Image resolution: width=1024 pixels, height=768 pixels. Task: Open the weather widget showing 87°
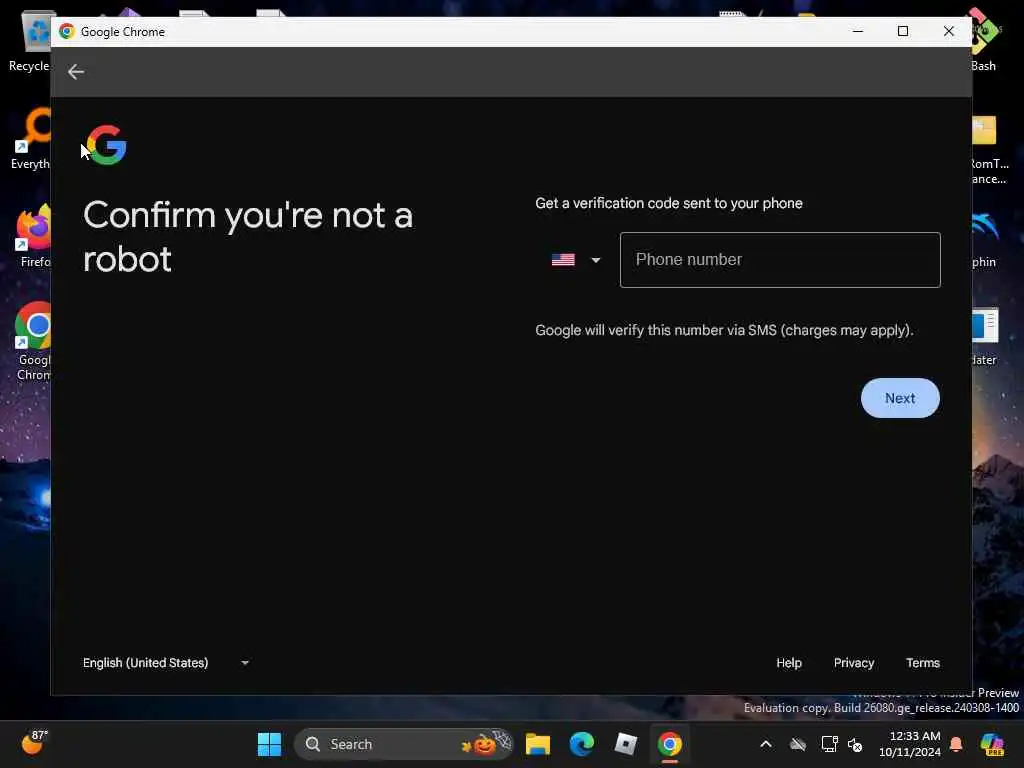click(x=34, y=742)
